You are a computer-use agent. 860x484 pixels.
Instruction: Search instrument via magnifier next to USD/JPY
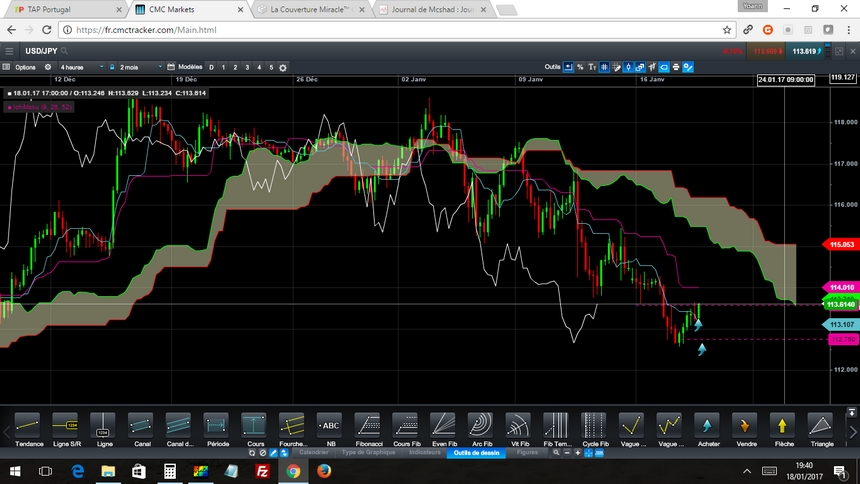(x=65, y=51)
